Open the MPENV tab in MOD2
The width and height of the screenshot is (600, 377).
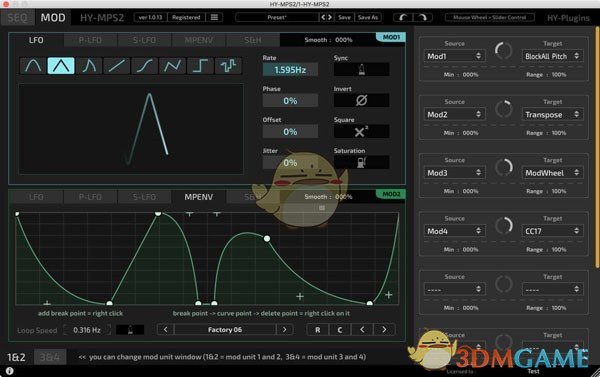199,197
